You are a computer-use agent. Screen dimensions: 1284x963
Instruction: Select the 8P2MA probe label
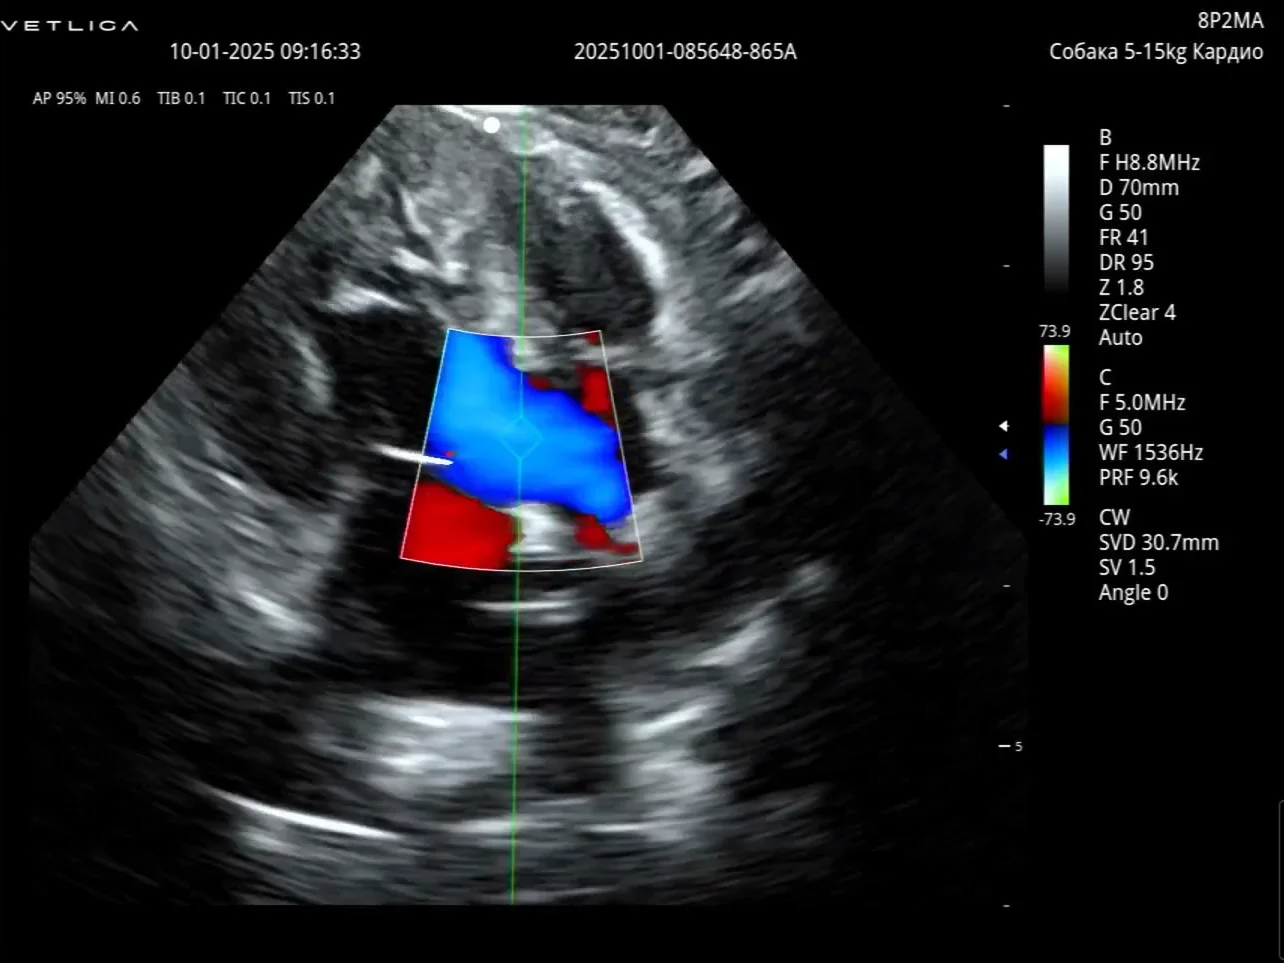pyautogui.click(x=1230, y=21)
